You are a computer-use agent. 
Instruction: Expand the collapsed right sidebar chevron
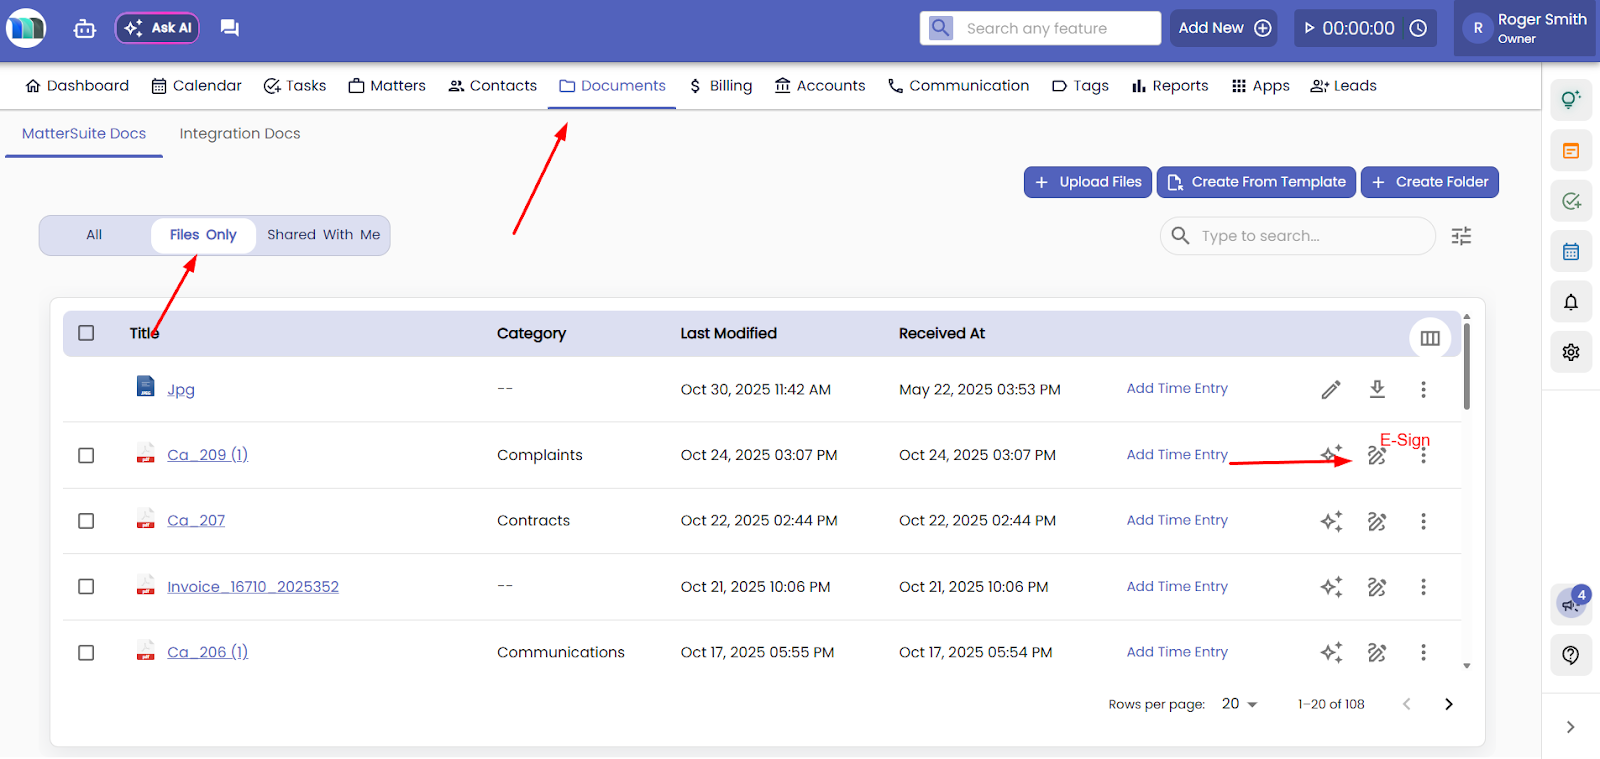pyautogui.click(x=1570, y=727)
